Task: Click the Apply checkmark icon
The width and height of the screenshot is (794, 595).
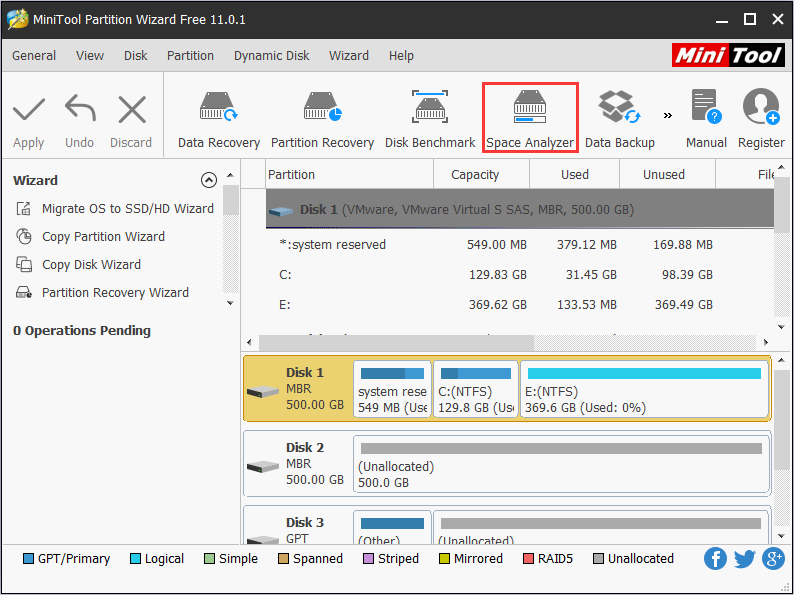Action: [28, 110]
